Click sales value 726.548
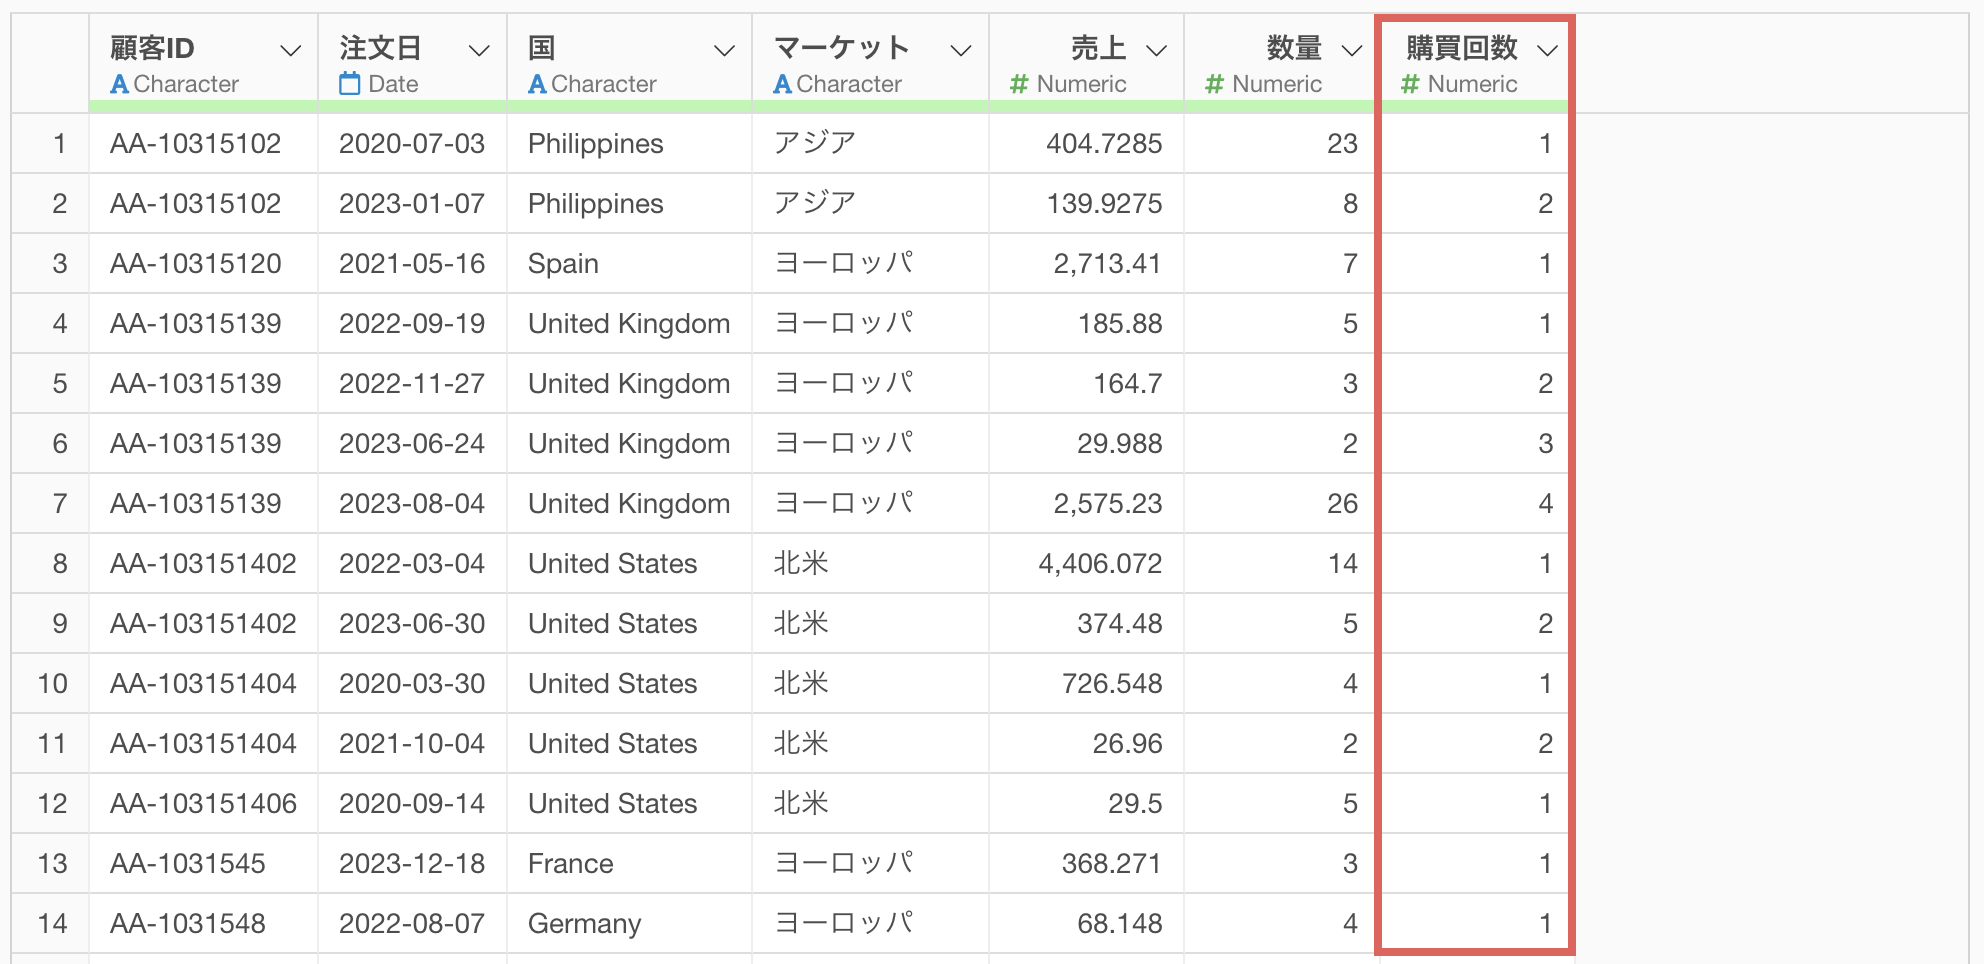The image size is (1984, 964). (x=1112, y=684)
